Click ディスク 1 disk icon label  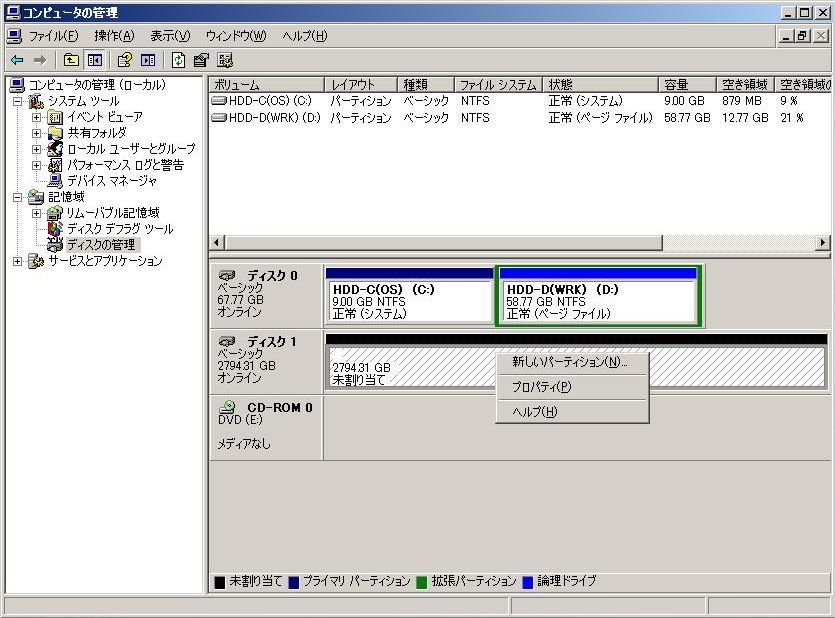click(x=227, y=342)
